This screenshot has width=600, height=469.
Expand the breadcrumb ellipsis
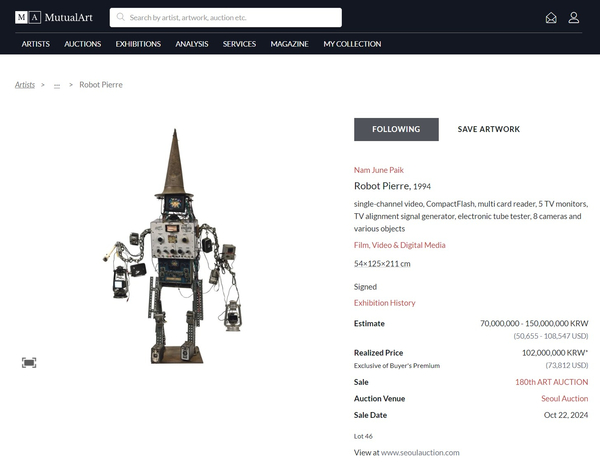pyautogui.click(x=57, y=85)
